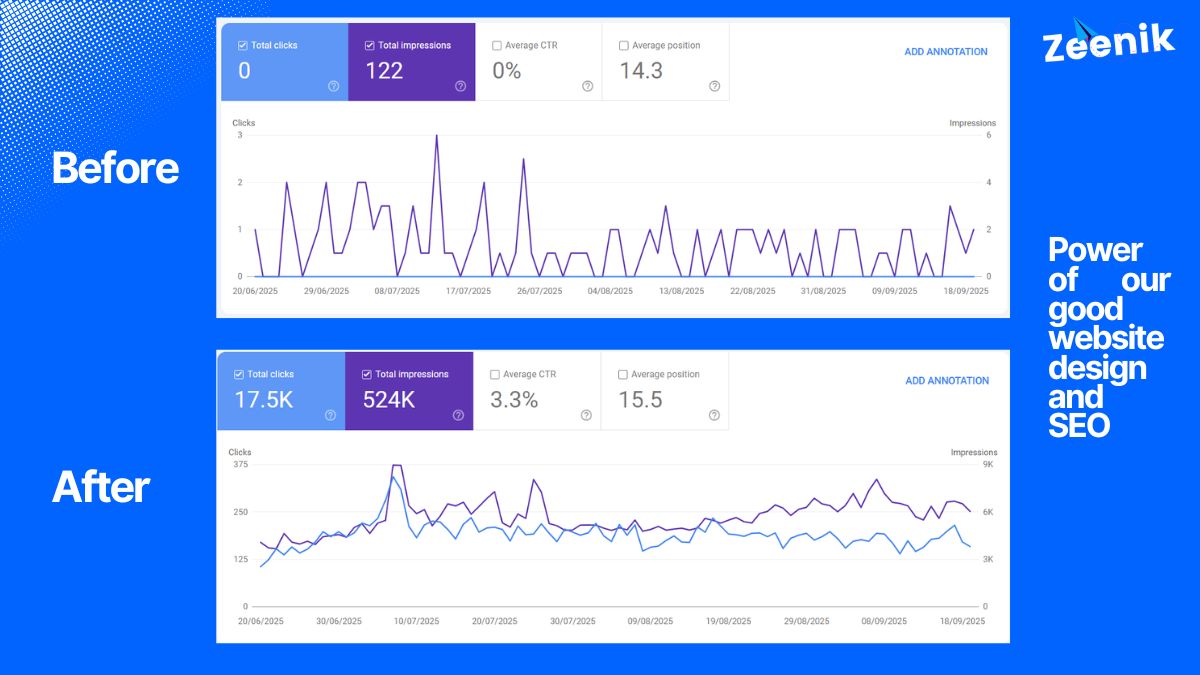Click help icon on Total impressions 122 card
Image resolution: width=1200 pixels, height=675 pixels.
click(460, 86)
